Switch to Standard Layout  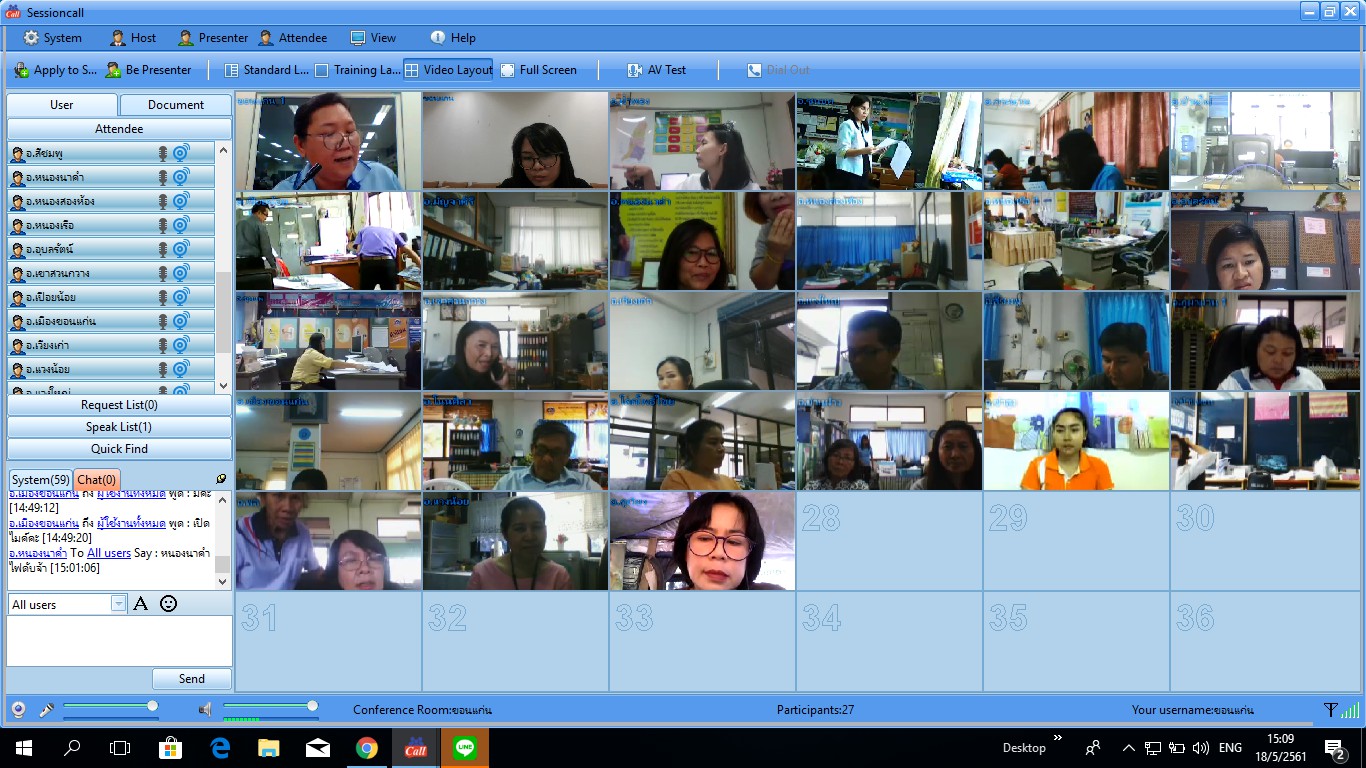(x=266, y=70)
